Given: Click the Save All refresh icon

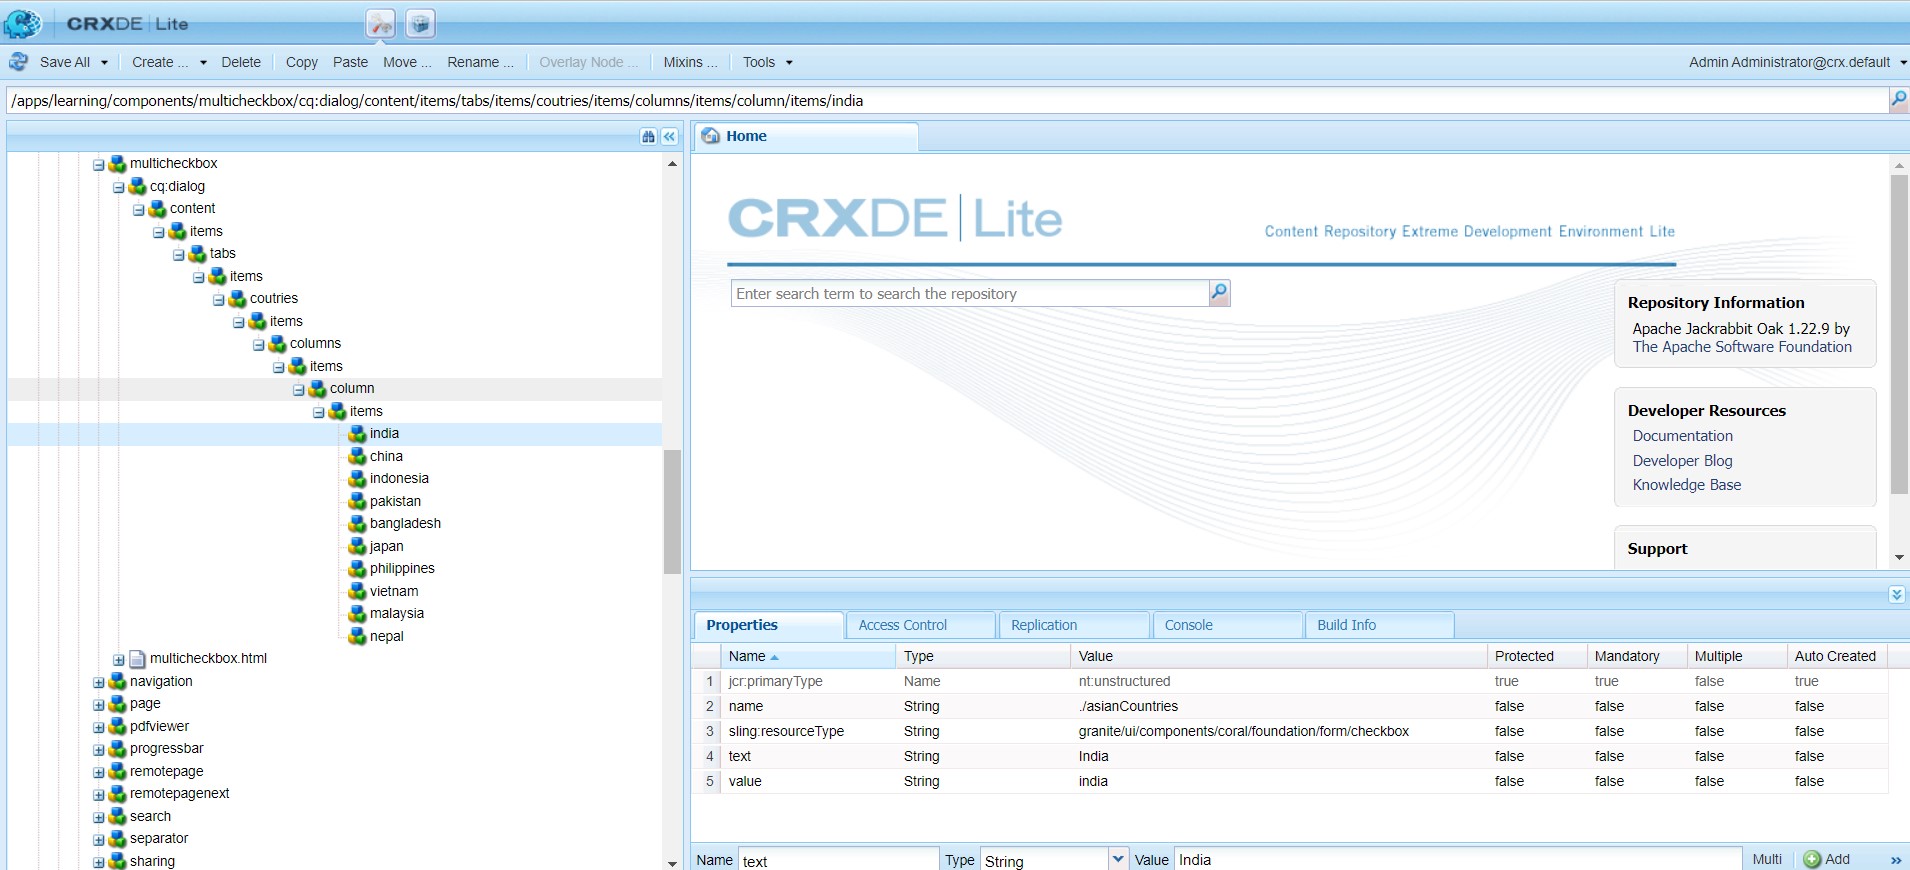Looking at the screenshot, I should coord(18,62).
